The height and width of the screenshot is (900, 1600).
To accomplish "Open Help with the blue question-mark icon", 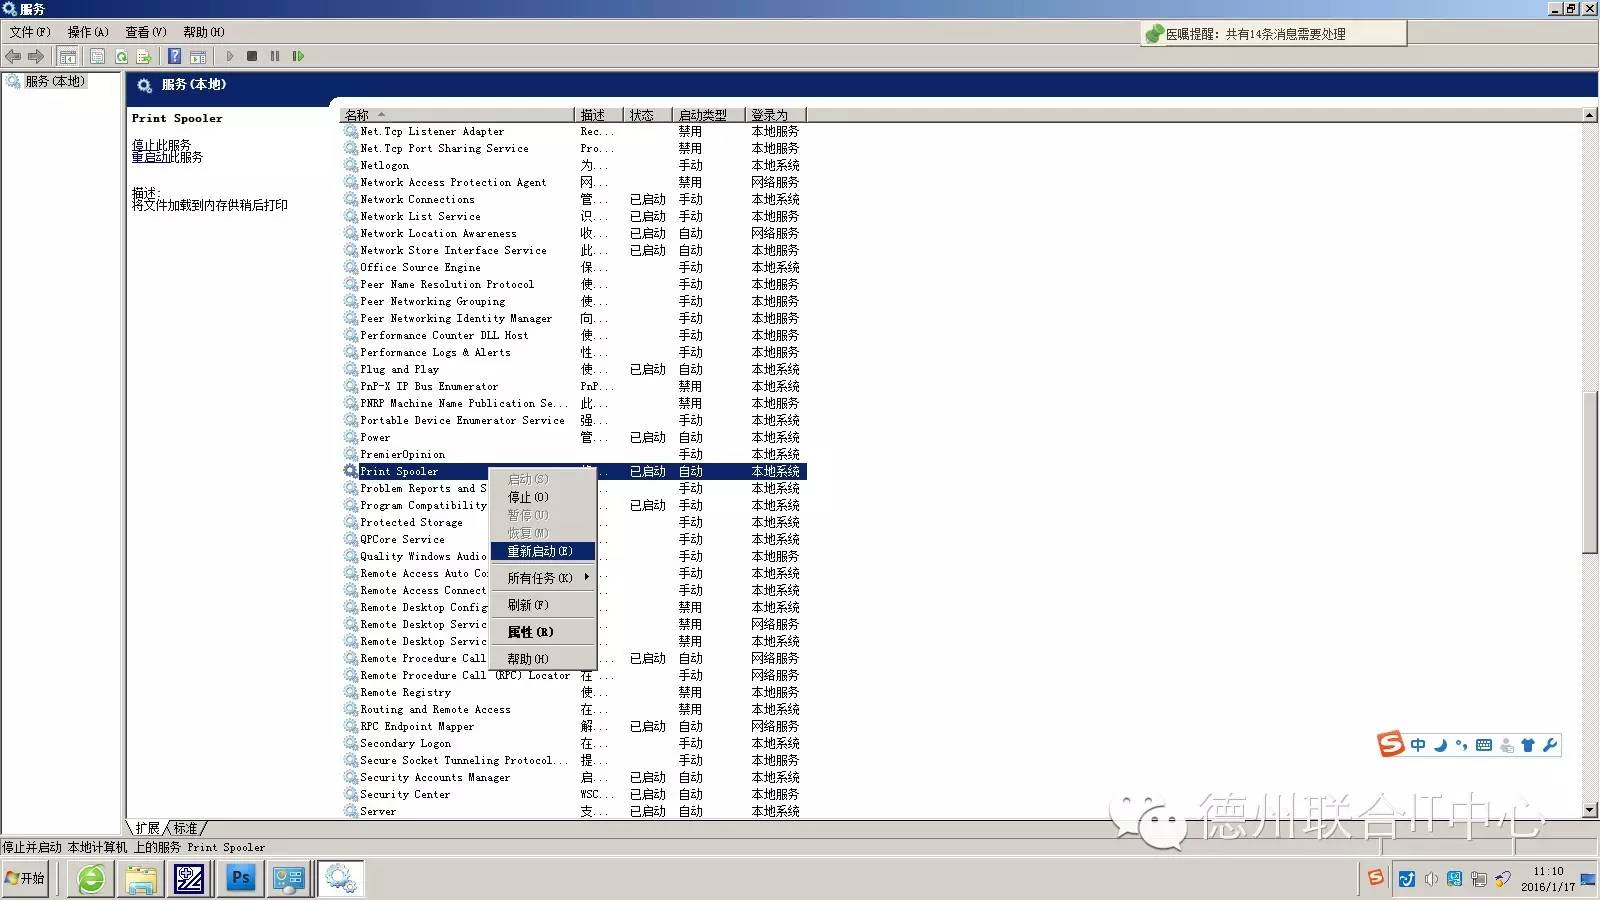I will point(175,56).
